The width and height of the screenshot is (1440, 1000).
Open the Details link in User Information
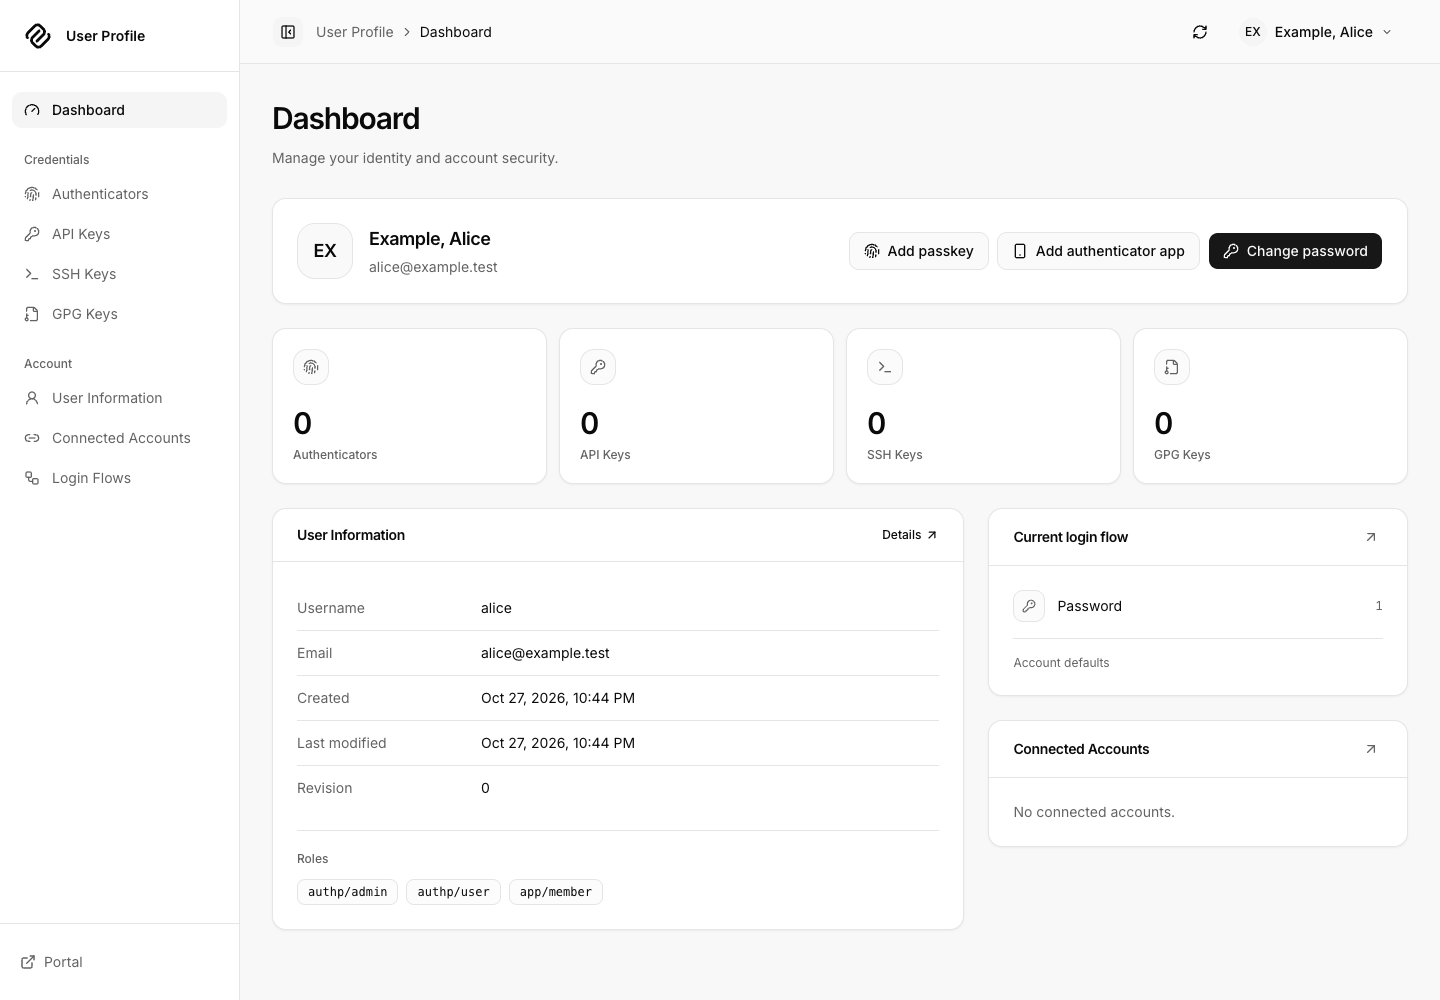(x=910, y=535)
